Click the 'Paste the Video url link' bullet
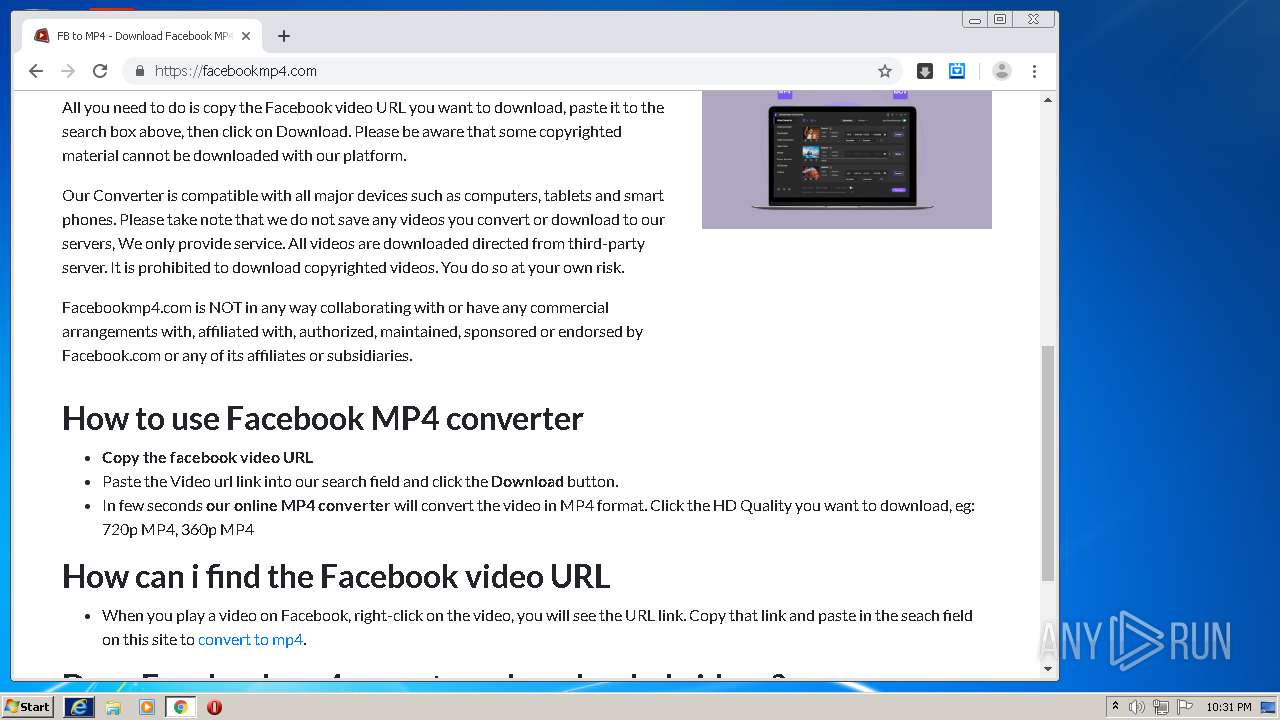 [360, 481]
